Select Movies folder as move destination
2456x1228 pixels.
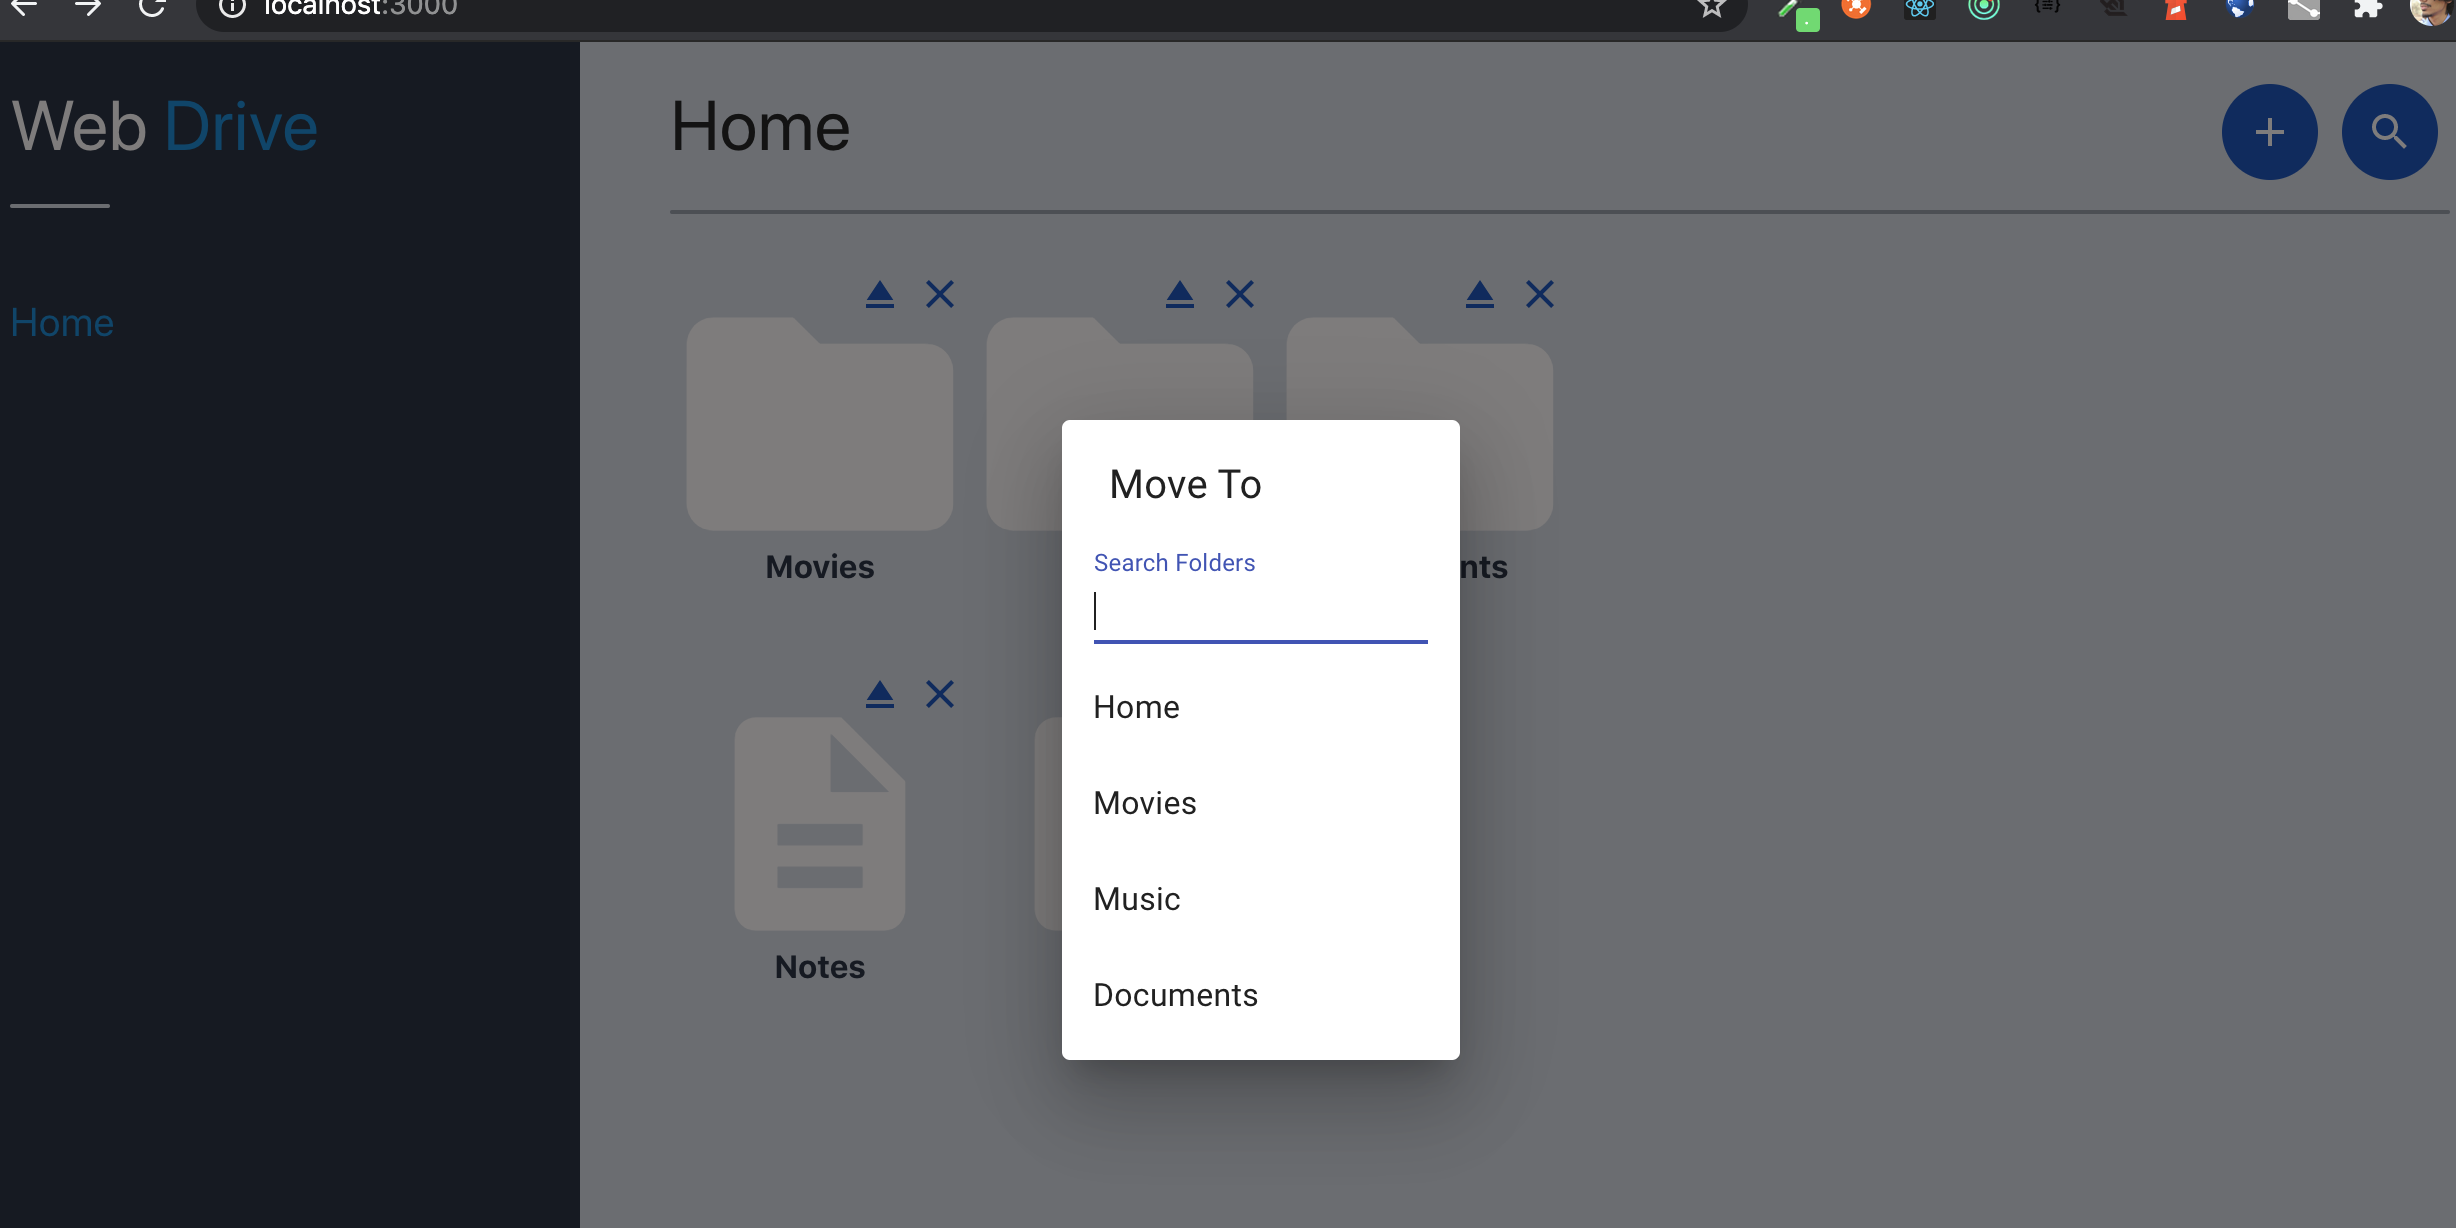point(1143,802)
